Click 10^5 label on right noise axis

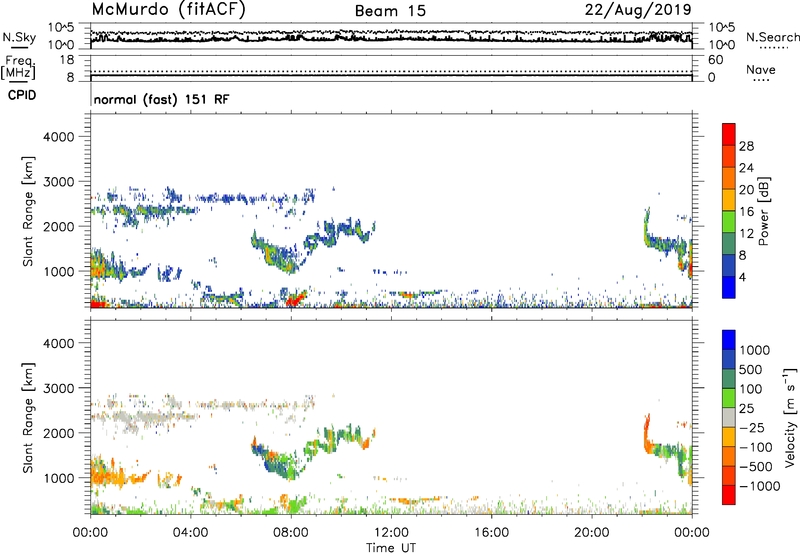pyautogui.click(x=722, y=27)
